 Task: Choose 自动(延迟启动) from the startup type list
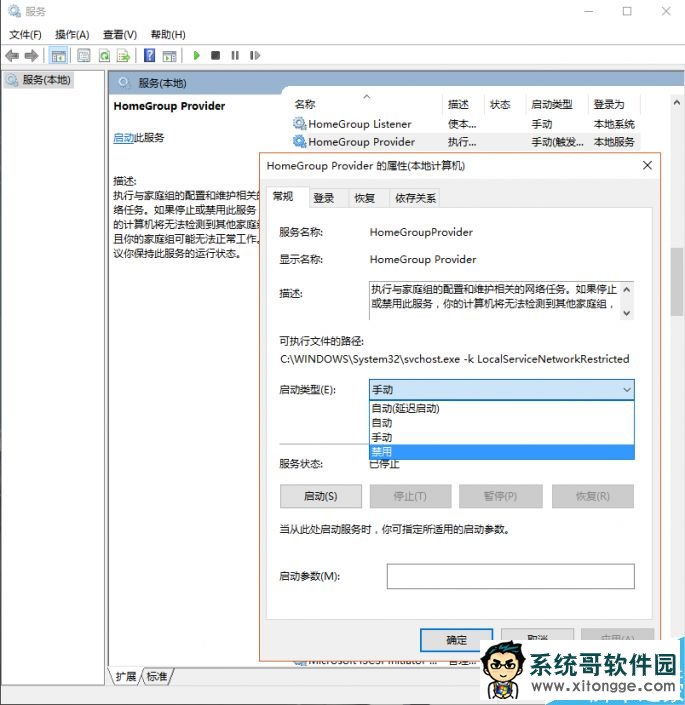click(x=500, y=408)
